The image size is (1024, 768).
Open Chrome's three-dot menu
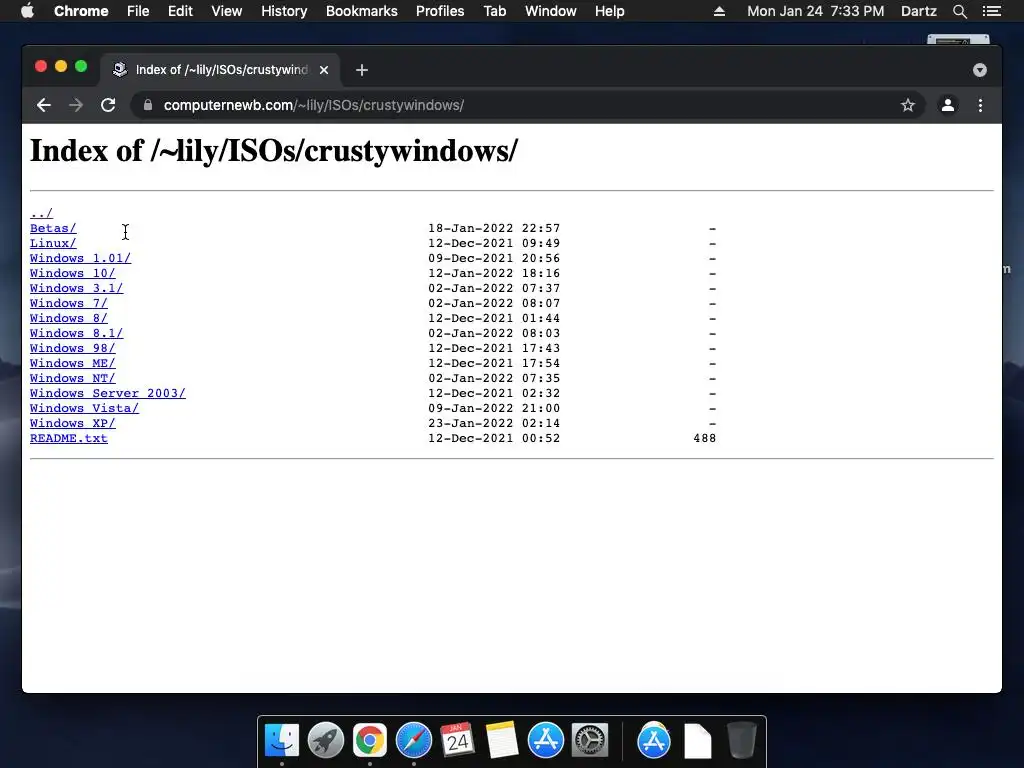coord(980,105)
